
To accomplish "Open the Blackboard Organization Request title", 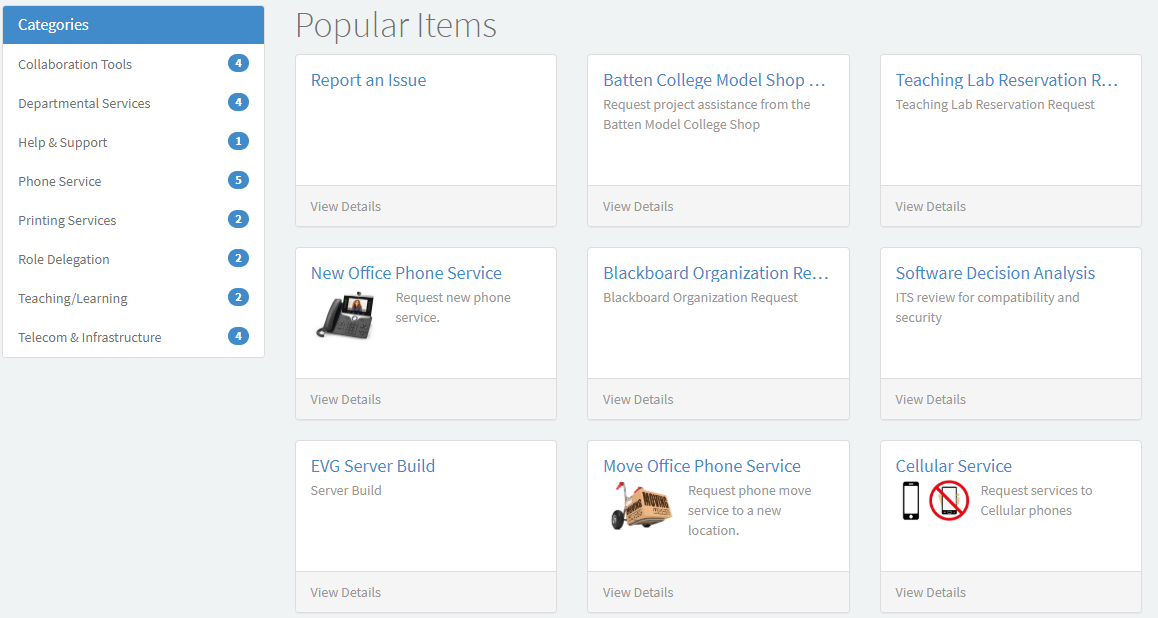I will click(716, 273).
